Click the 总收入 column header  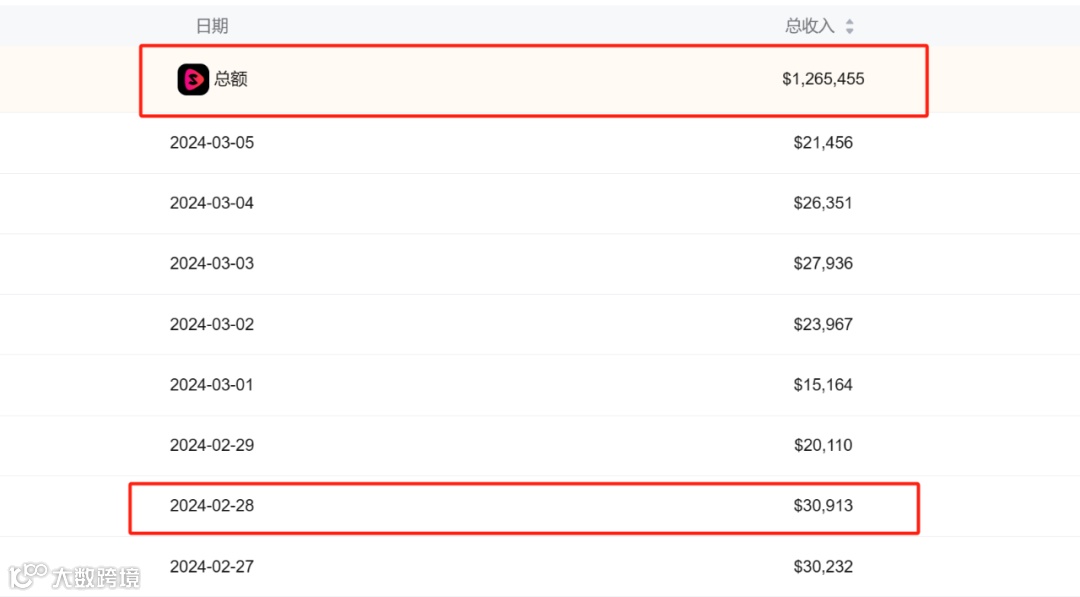coord(810,26)
